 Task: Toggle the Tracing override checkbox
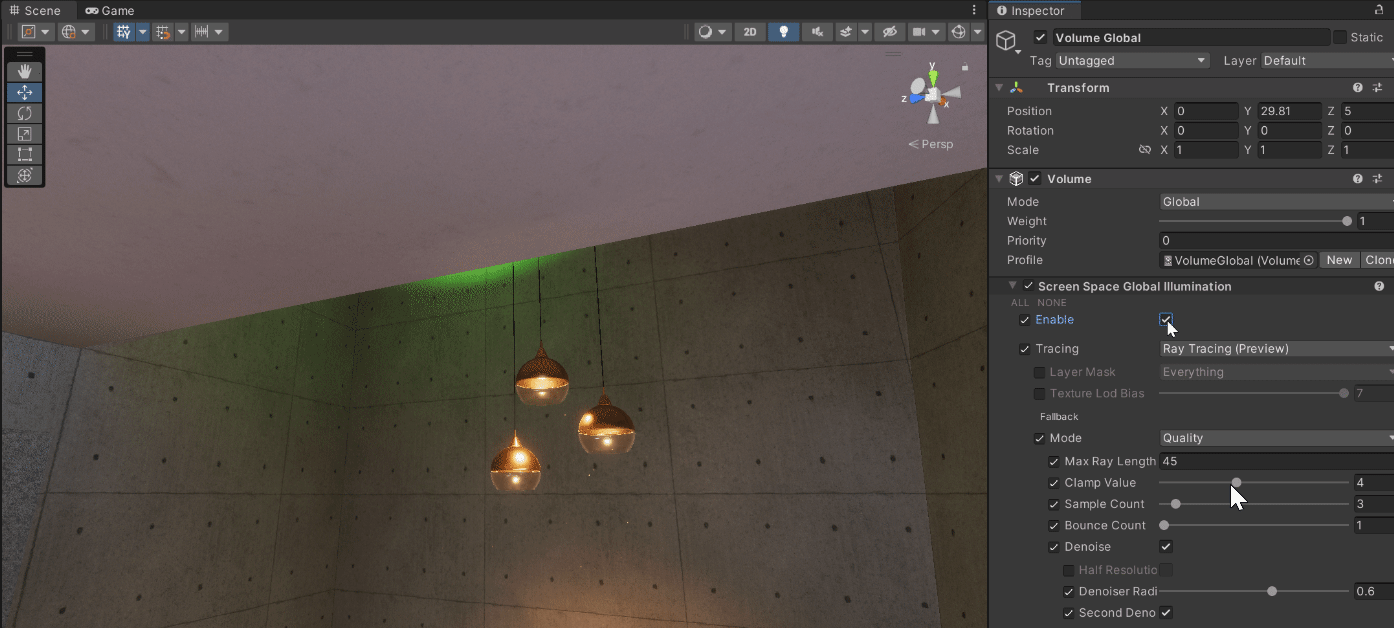1024,349
